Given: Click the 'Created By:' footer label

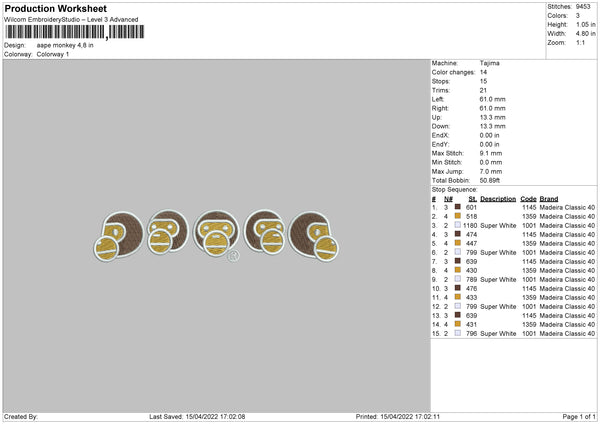Looking at the screenshot, I should [x=21, y=417].
